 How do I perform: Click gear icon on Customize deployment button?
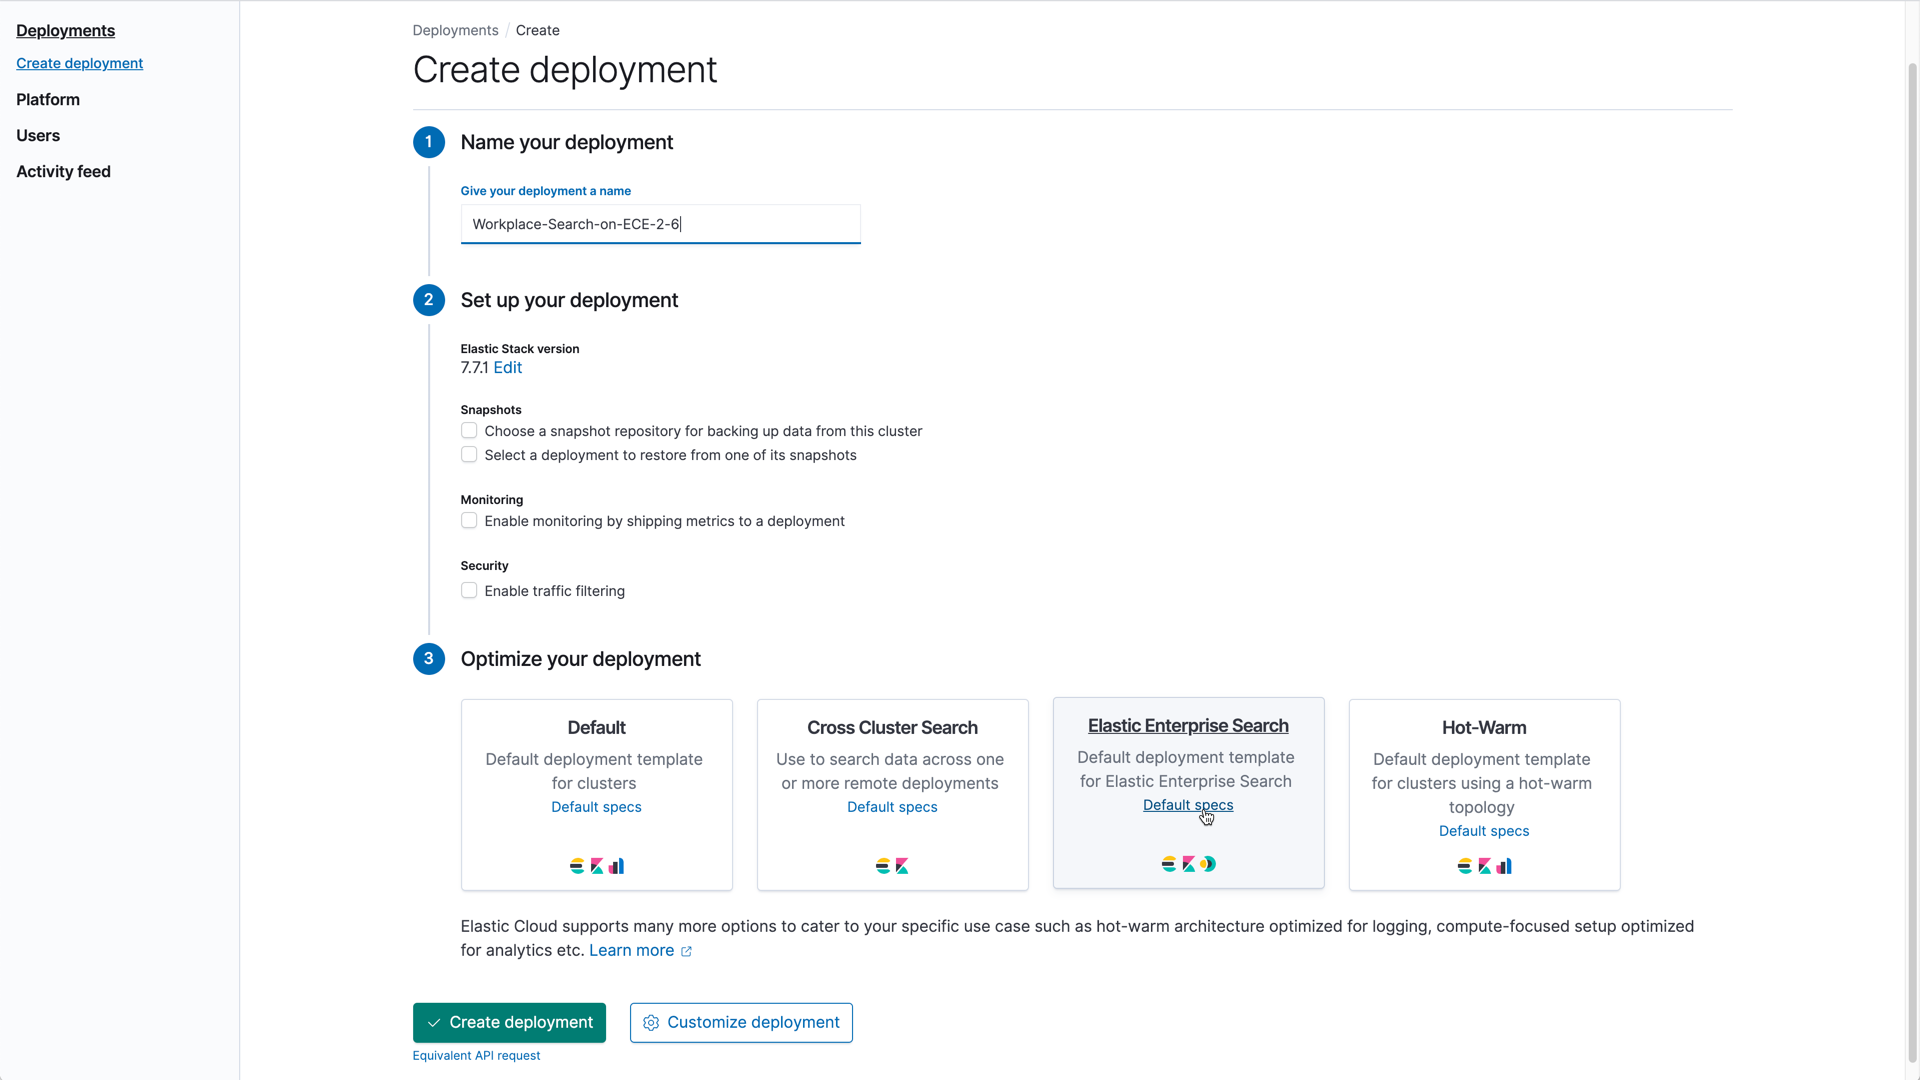(x=651, y=1023)
